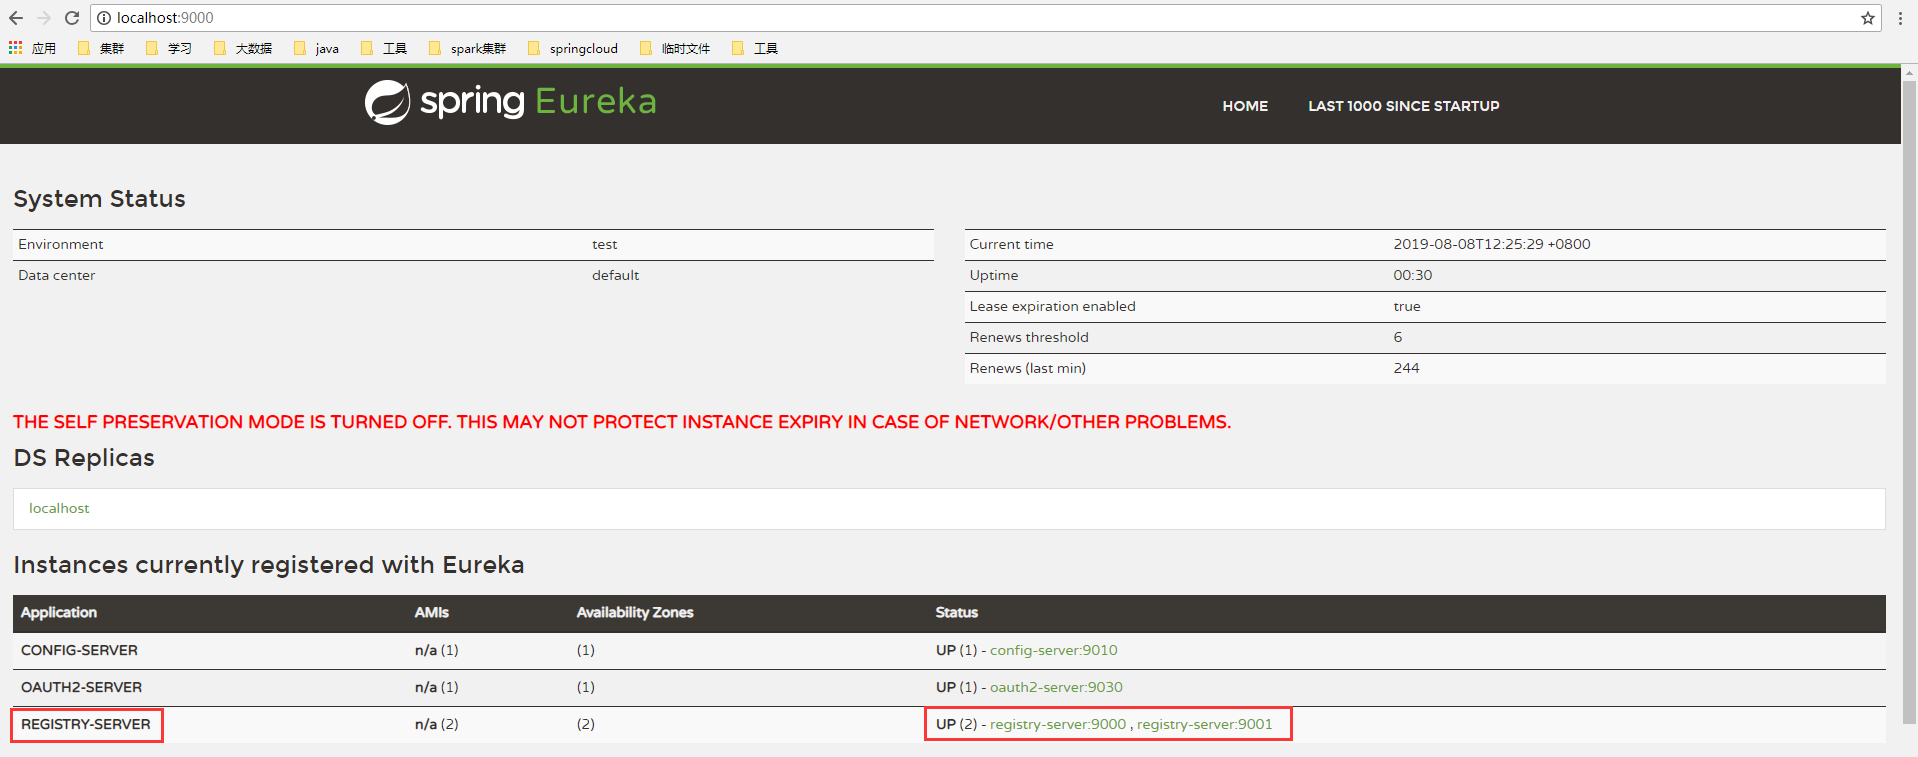This screenshot has width=1918, height=757.
Task: Click the Instances currently registered with Eureka heading
Action: [x=269, y=565]
